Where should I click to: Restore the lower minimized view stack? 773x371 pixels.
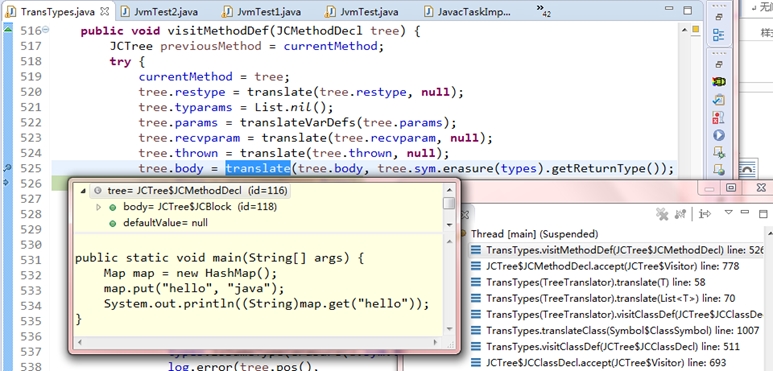(719, 64)
